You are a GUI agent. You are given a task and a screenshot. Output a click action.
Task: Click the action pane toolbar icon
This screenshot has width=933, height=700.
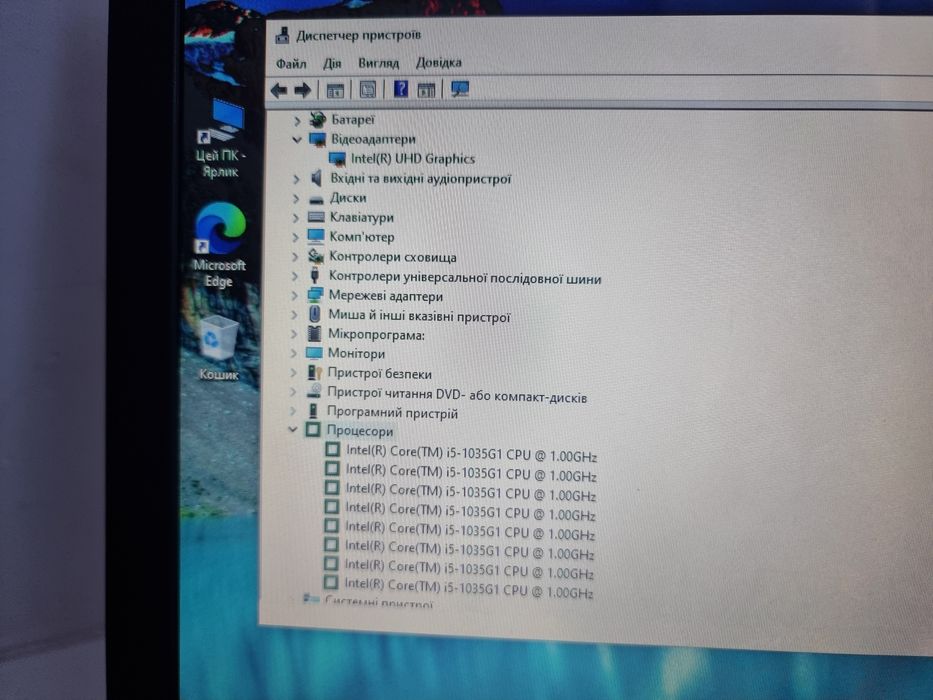click(x=426, y=90)
